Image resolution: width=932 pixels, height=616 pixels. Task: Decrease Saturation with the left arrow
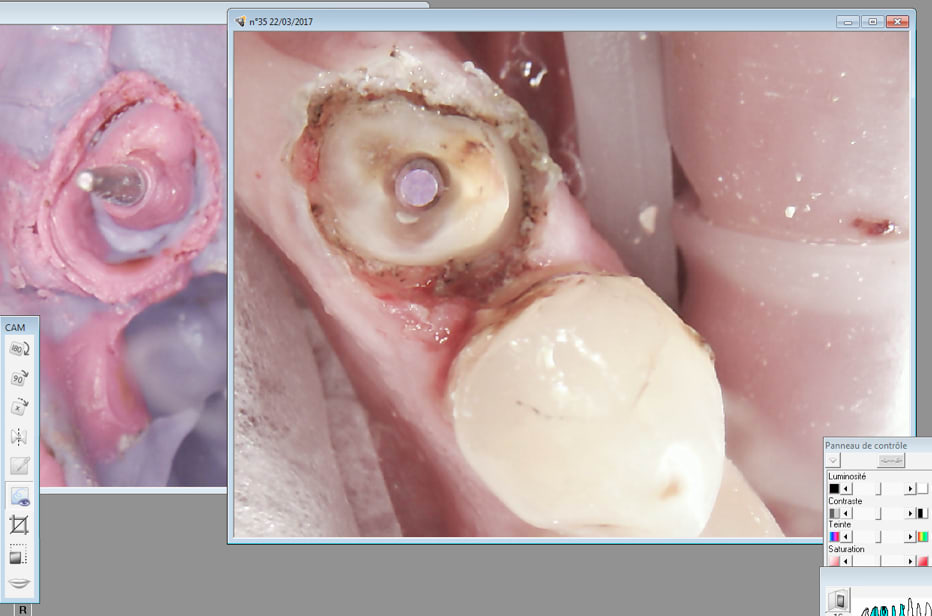pos(846,561)
